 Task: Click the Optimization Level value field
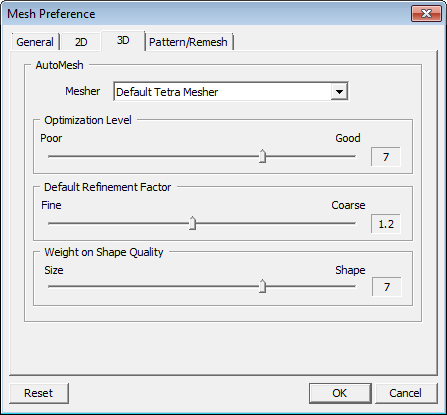point(386,157)
